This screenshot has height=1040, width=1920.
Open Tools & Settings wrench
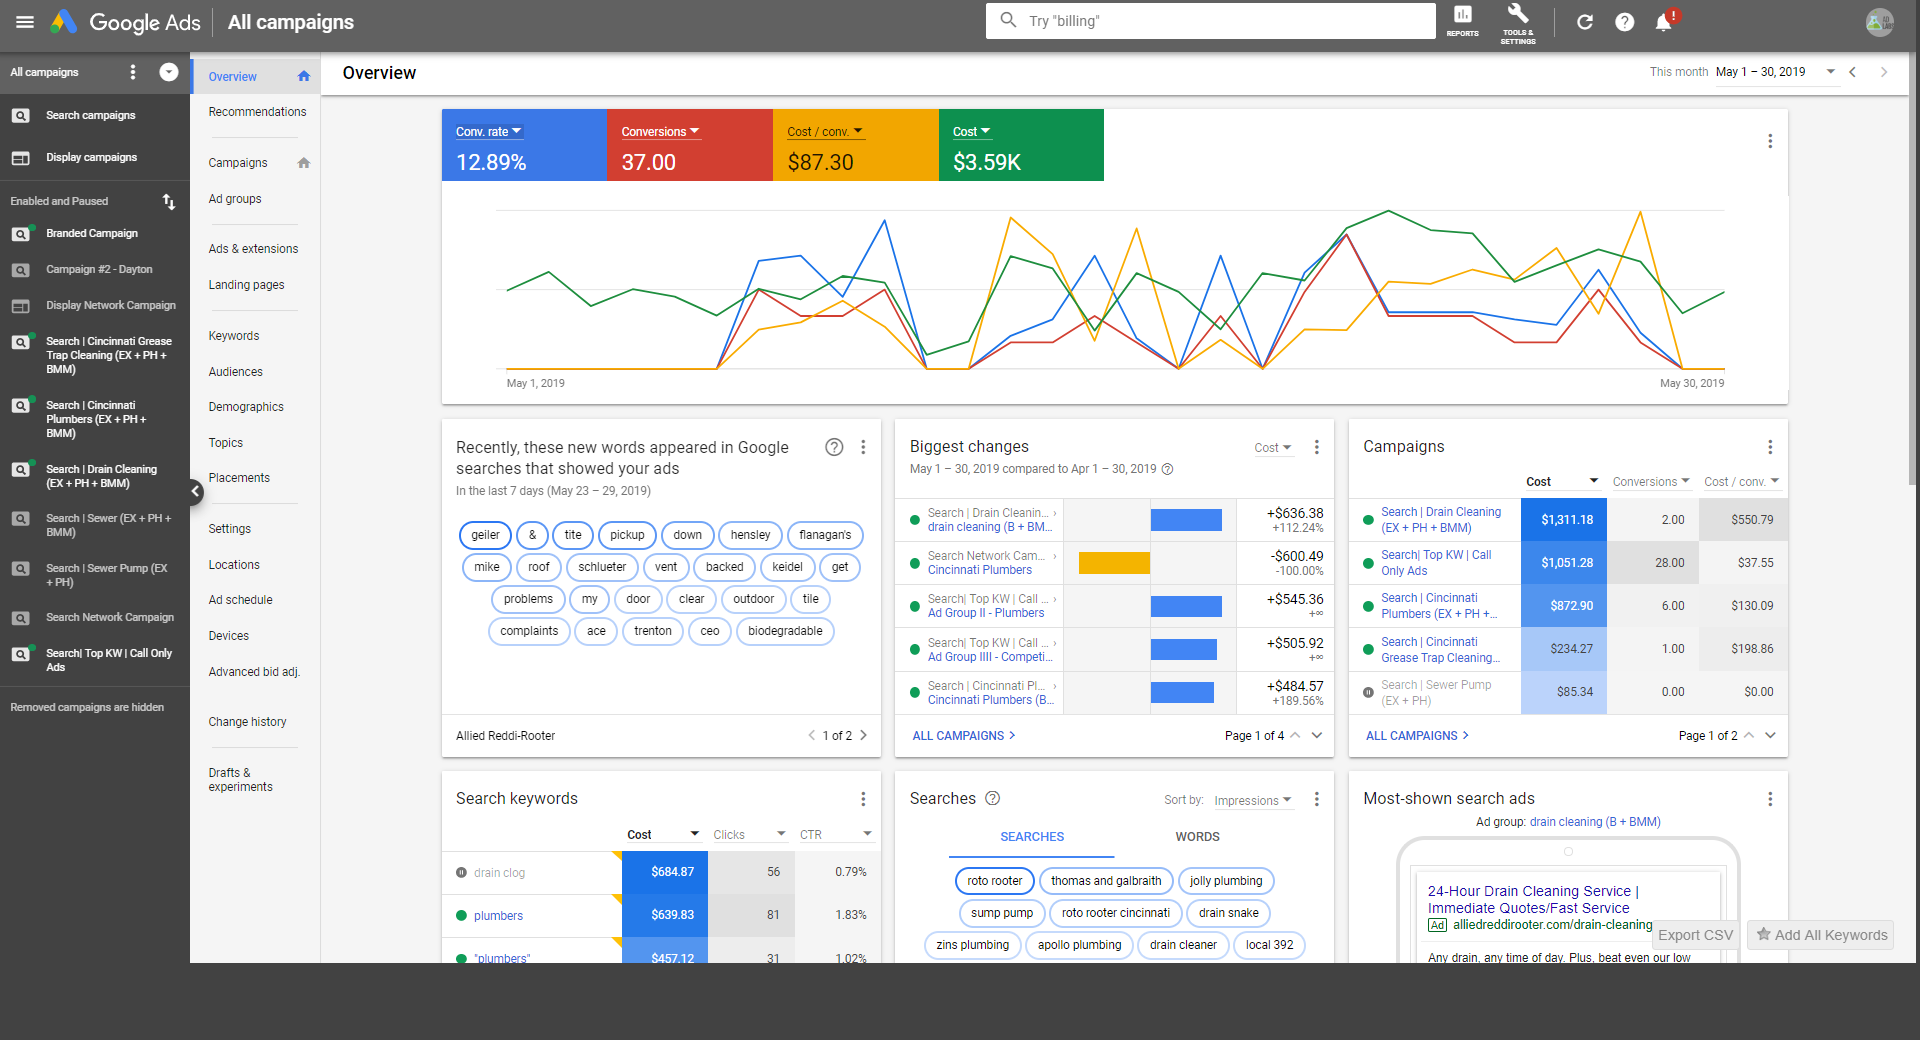coord(1517,22)
